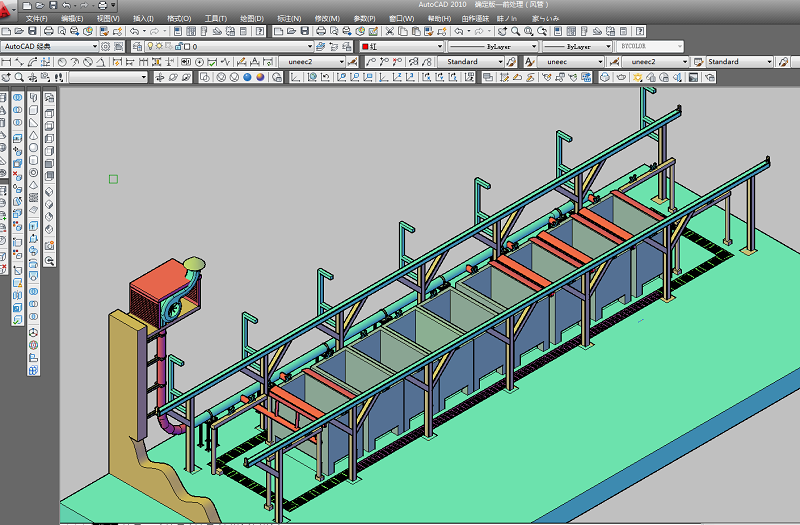Click the green pickbox square in viewport

tap(113, 179)
